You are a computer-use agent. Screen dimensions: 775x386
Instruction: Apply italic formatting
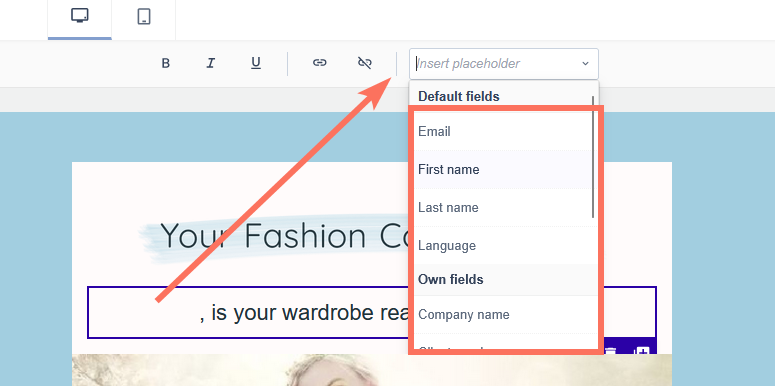[211, 63]
